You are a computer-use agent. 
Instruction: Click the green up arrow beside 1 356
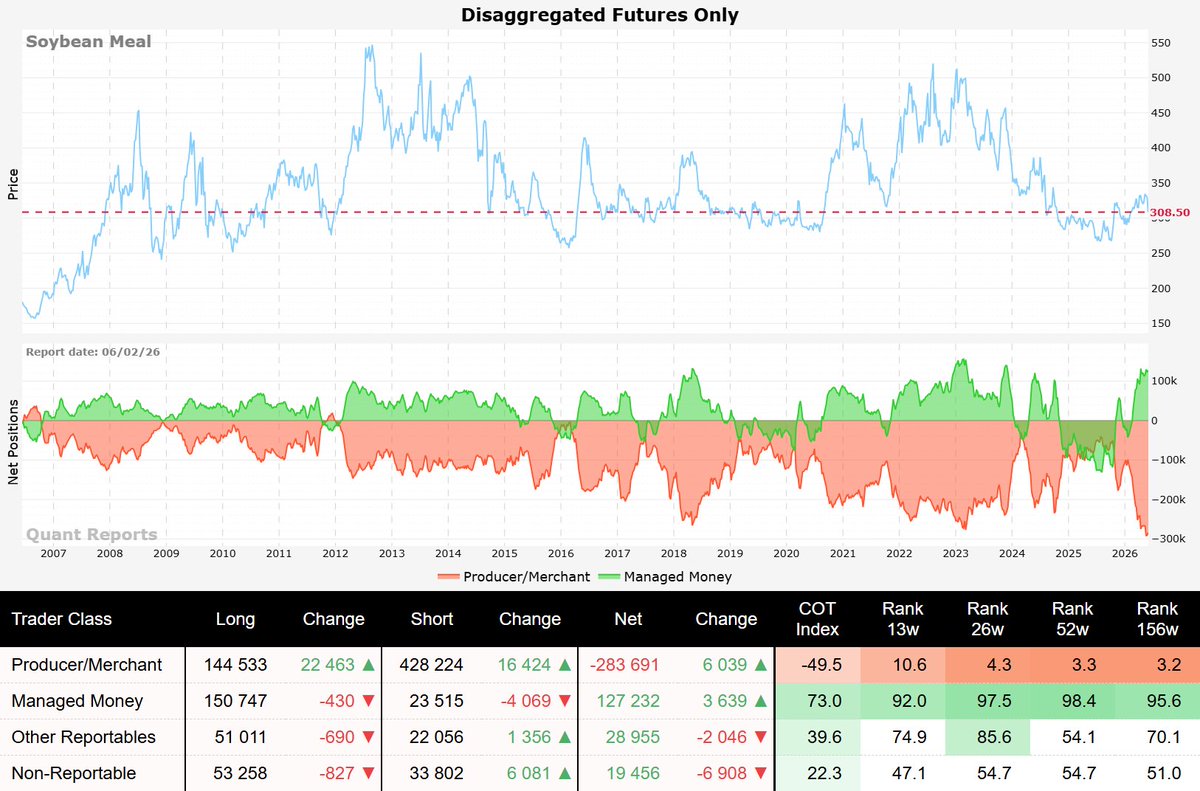point(563,737)
